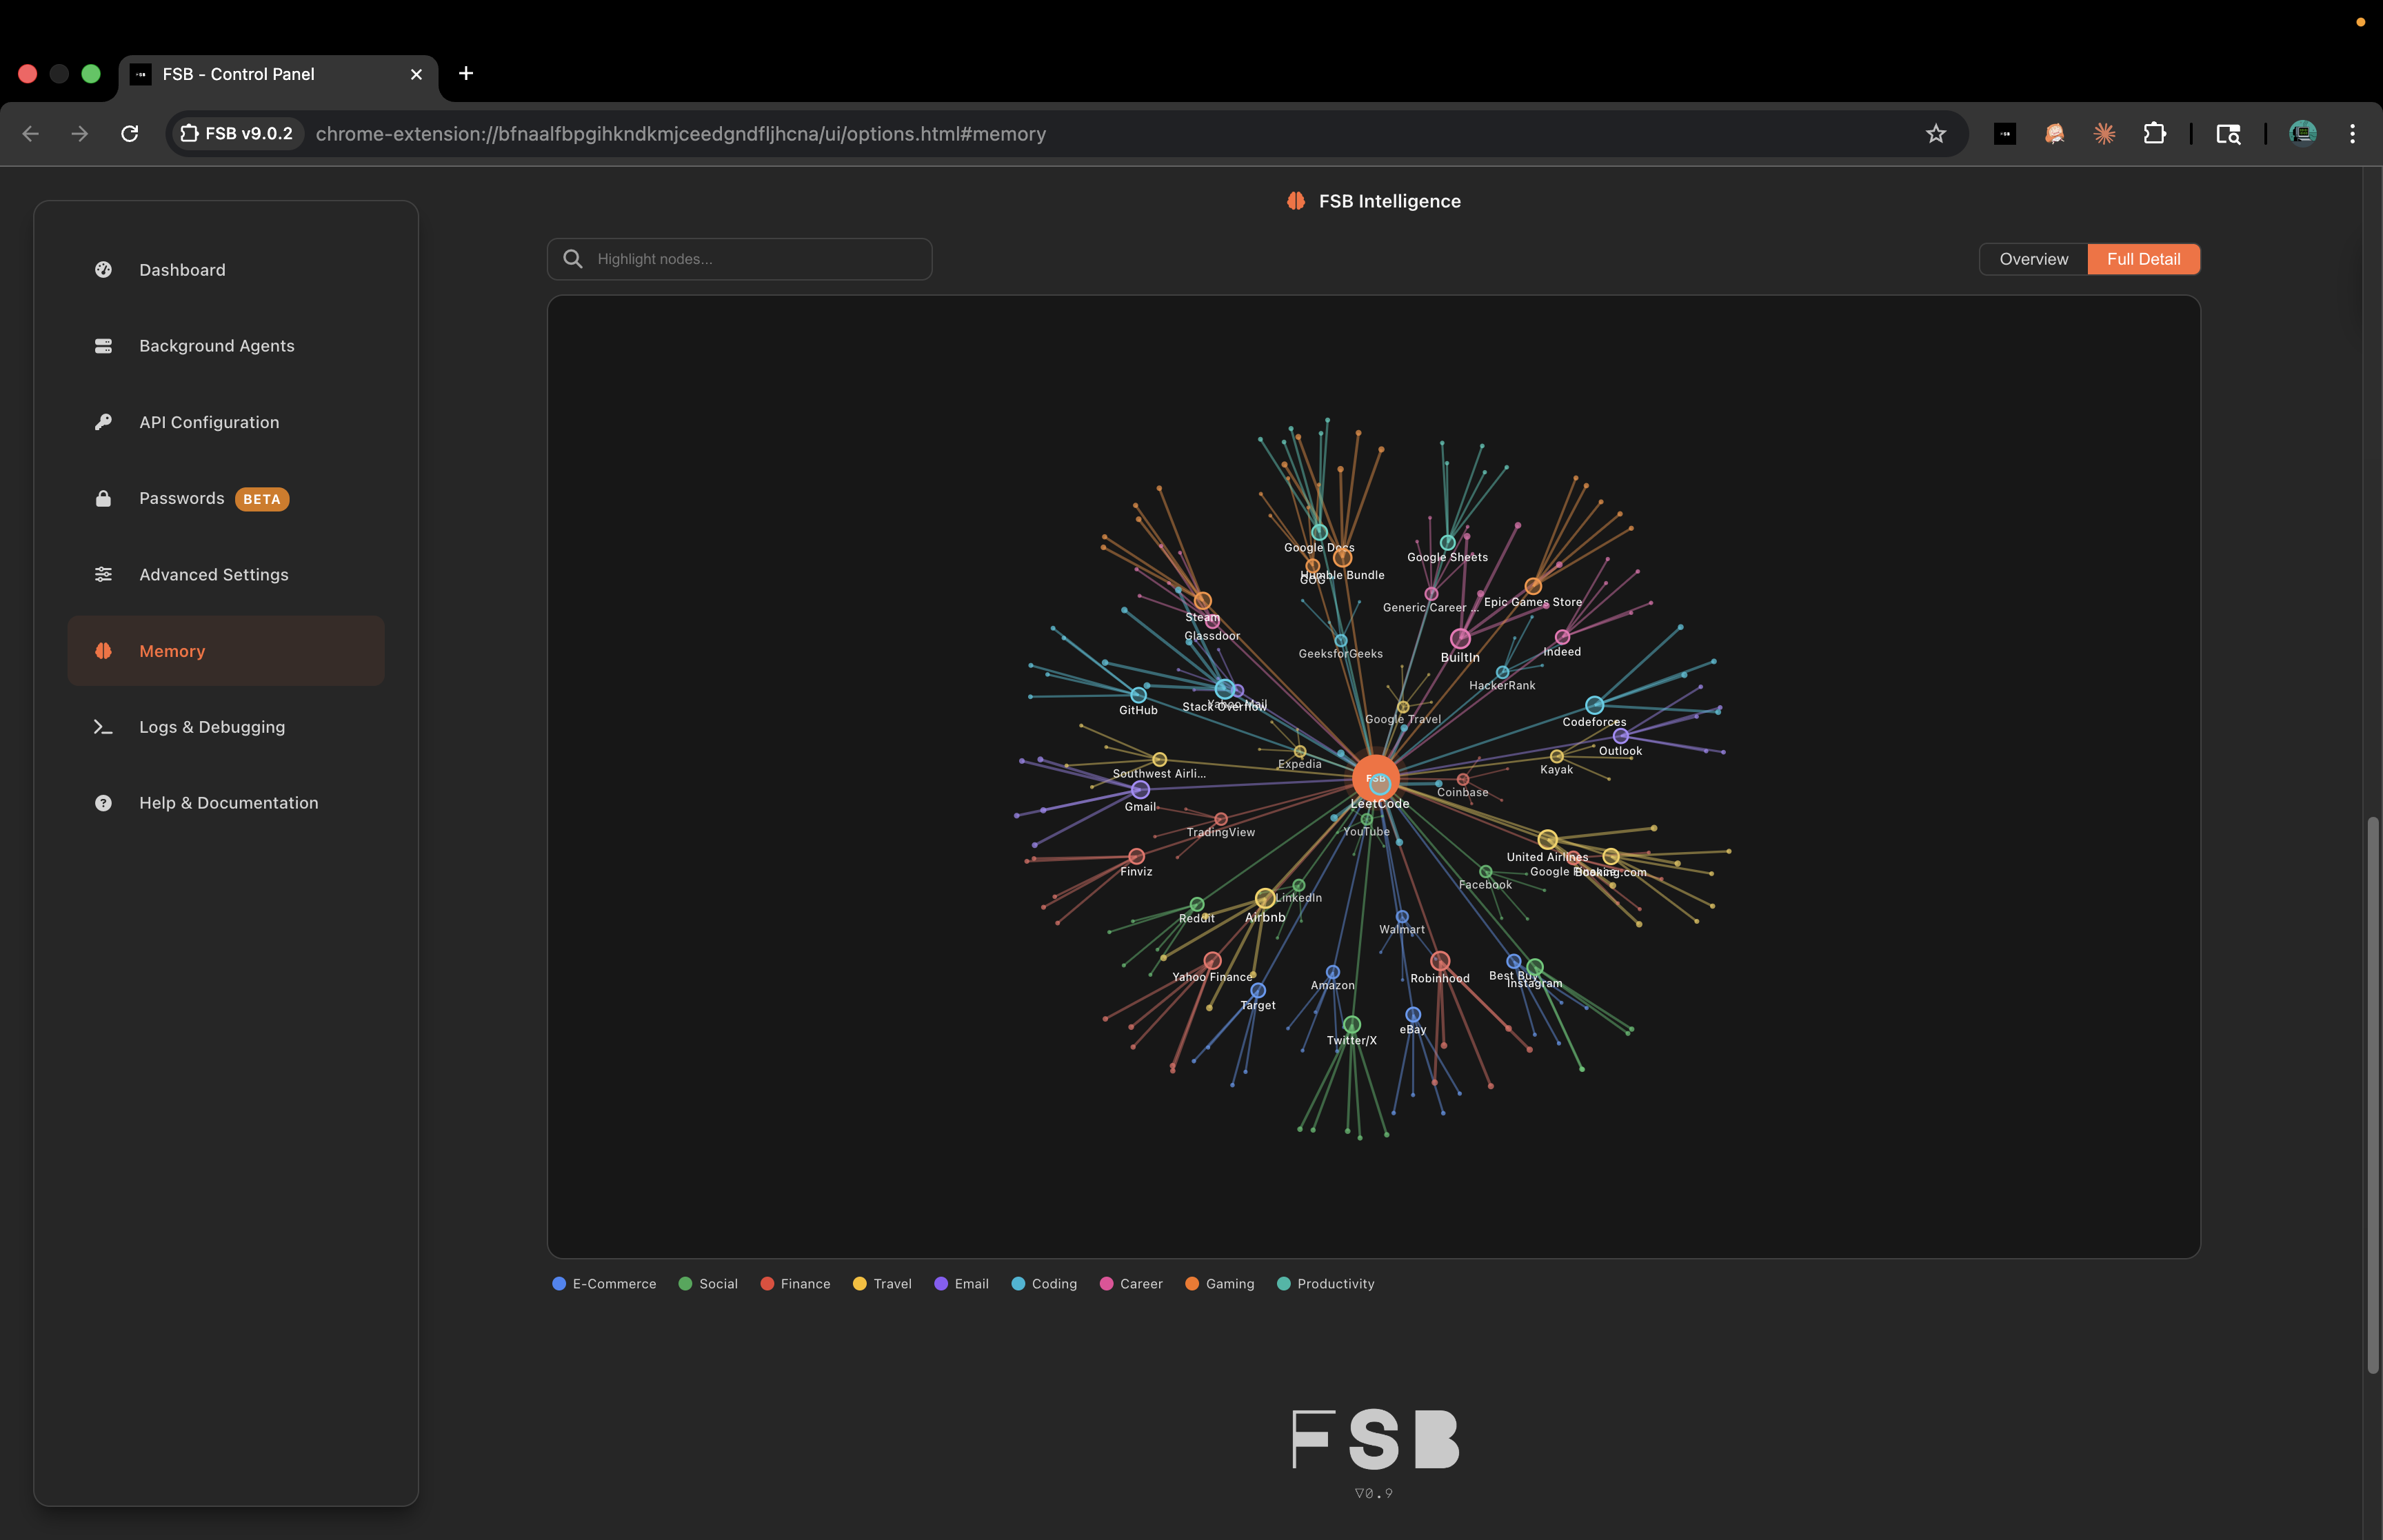The image size is (2383, 1540).
Task: Click the Memory brain icon in sidebar
Action: pyautogui.click(x=103, y=650)
